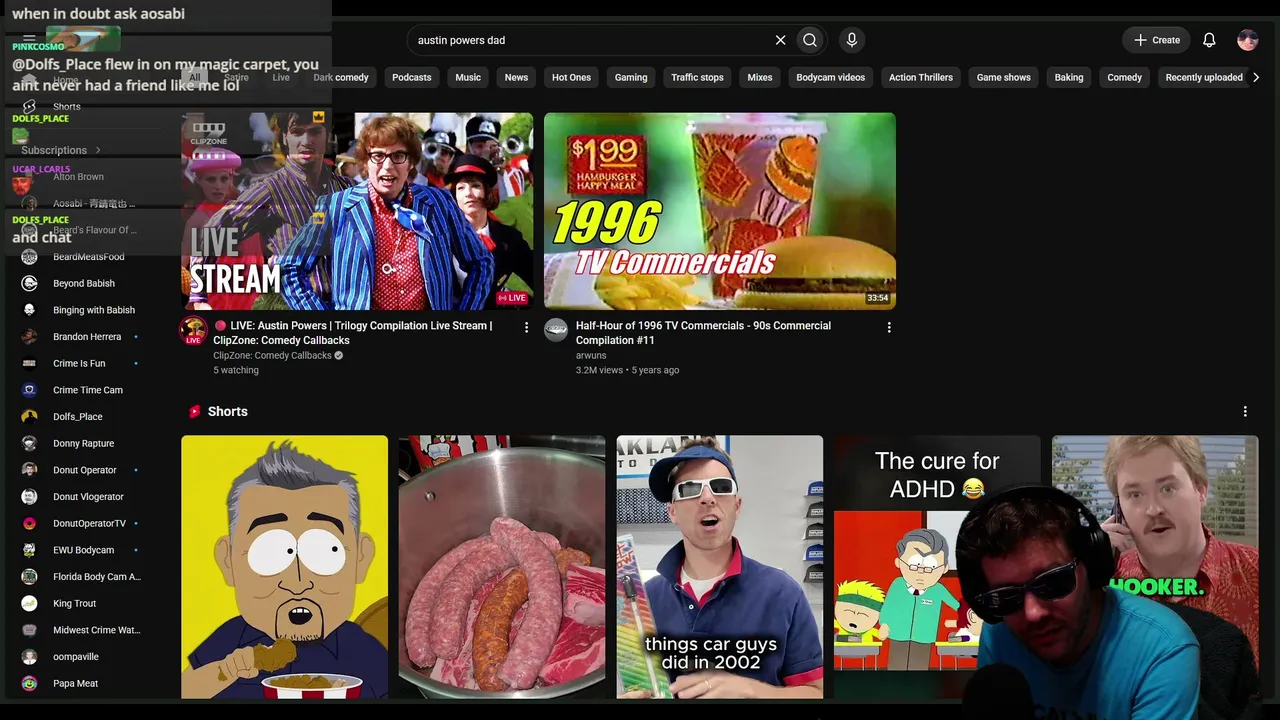Click the Donut Vlogerator channel avatar
Image resolution: width=1280 pixels, height=720 pixels.
[x=30, y=497]
